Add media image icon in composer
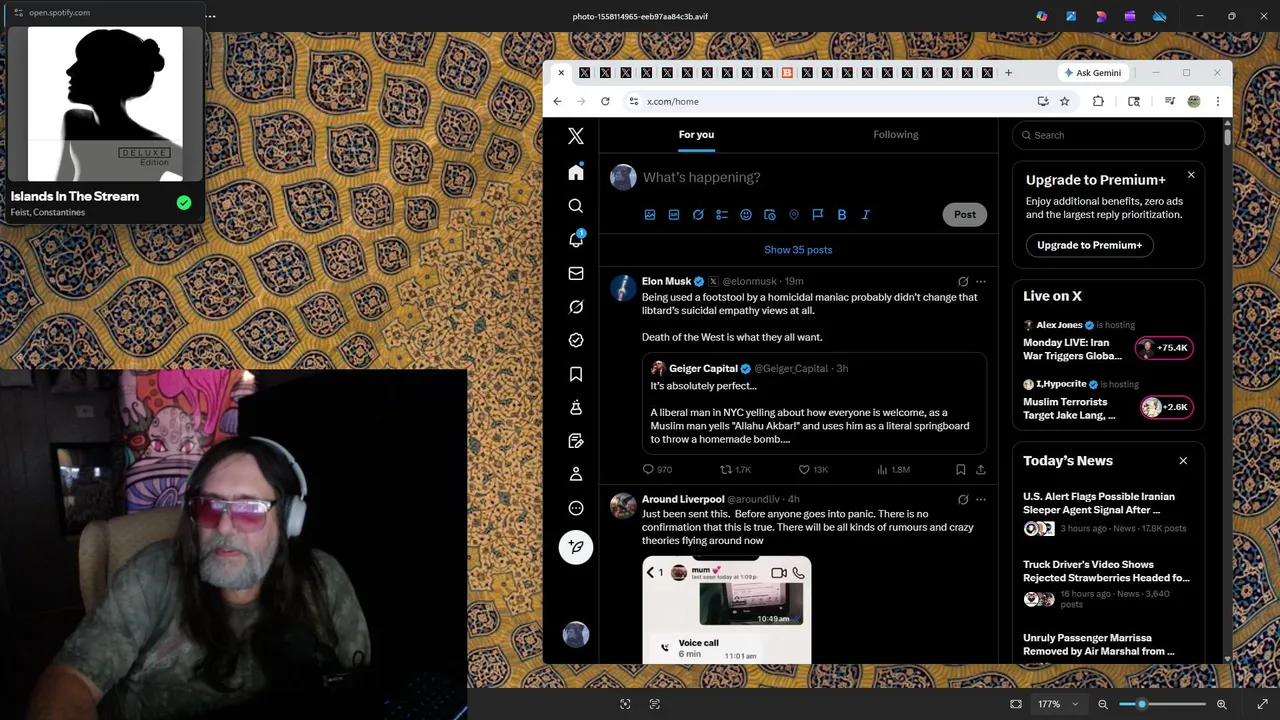The width and height of the screenshot is (1280, 720). point(650,214)
